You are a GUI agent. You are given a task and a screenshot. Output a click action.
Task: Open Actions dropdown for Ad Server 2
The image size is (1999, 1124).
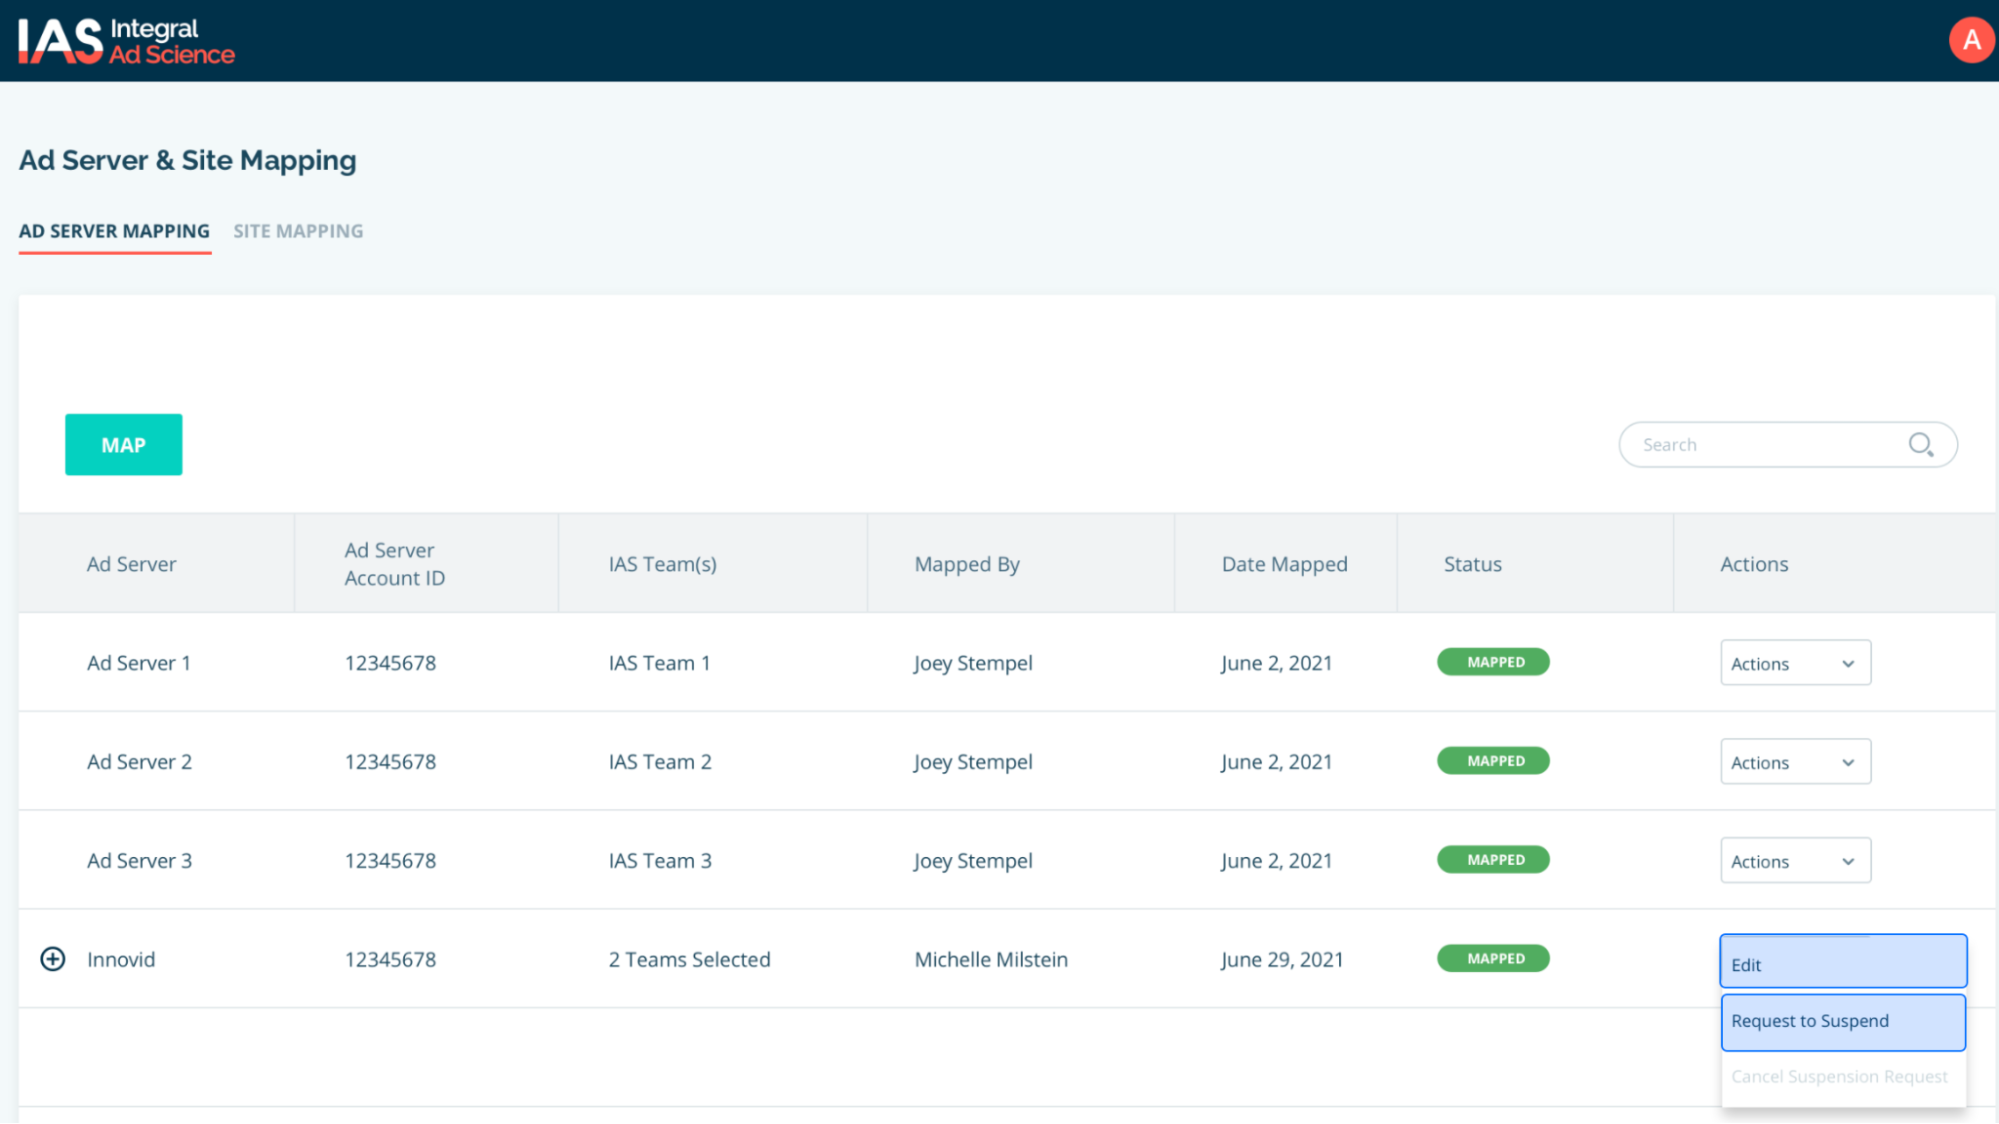(x=1795, y=762)
